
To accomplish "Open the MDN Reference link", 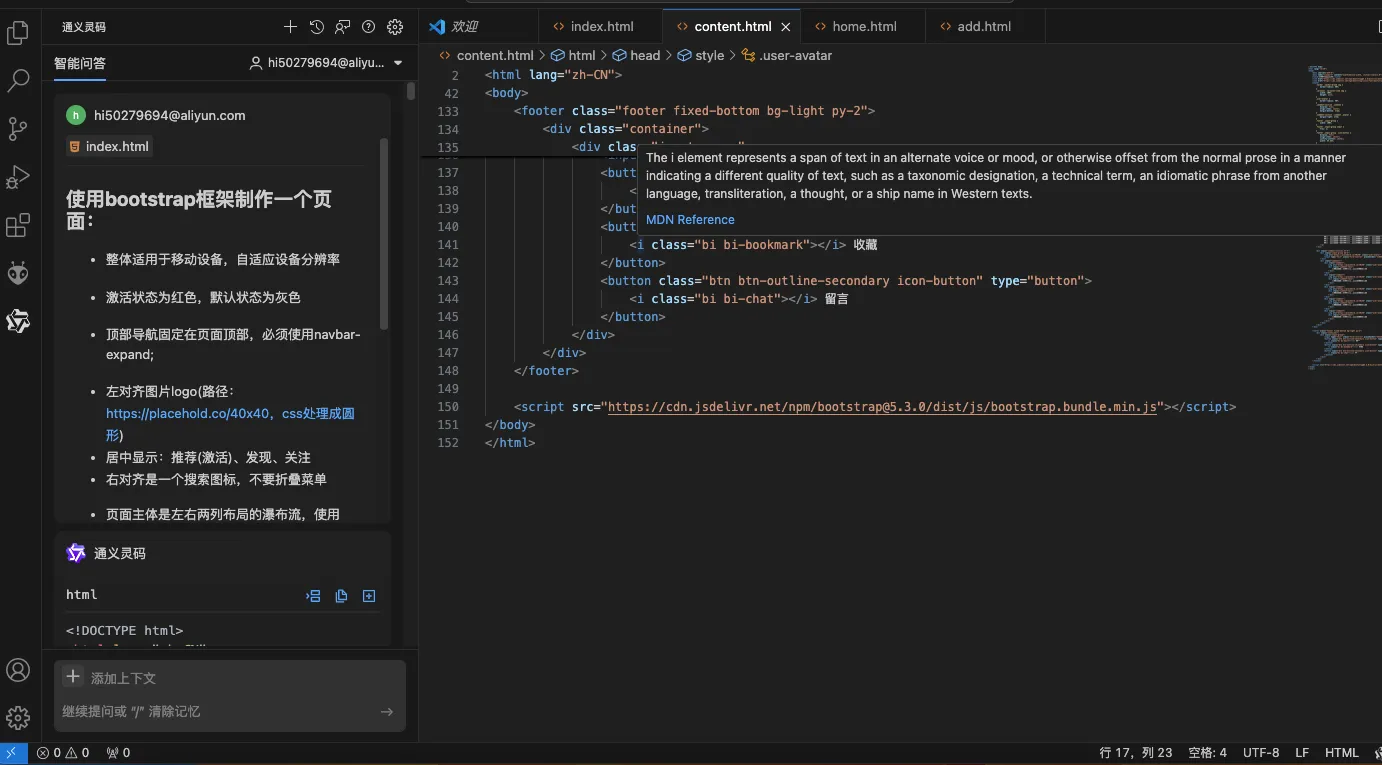I will pyautogui.click(x=690, y=220).
